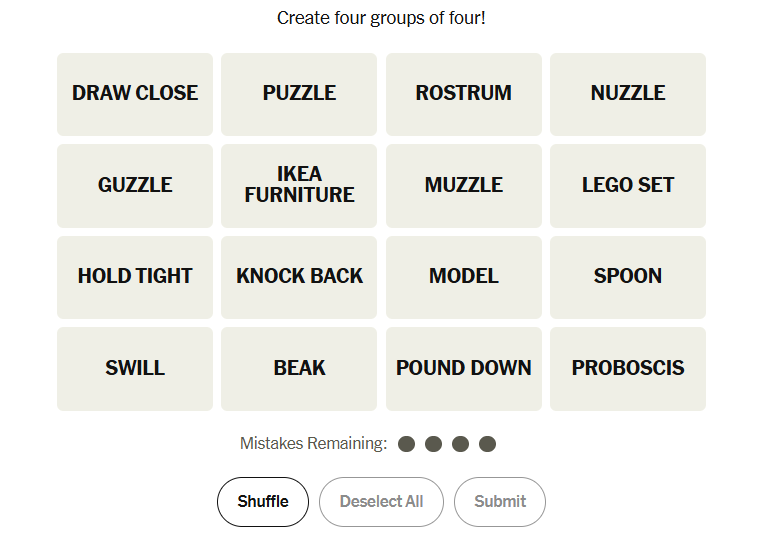Tap the HOLD TIGHT tile
This screenshot has width=762, height=560.
135,277
